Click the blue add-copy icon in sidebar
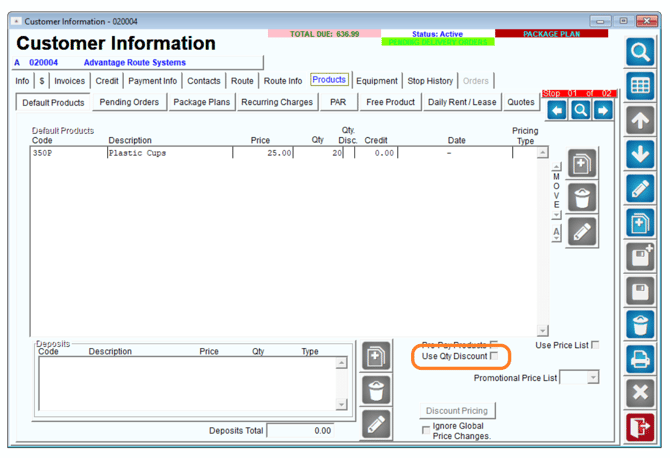The width and height of the screenshot is (670, 458). click(x=640, y=223)
